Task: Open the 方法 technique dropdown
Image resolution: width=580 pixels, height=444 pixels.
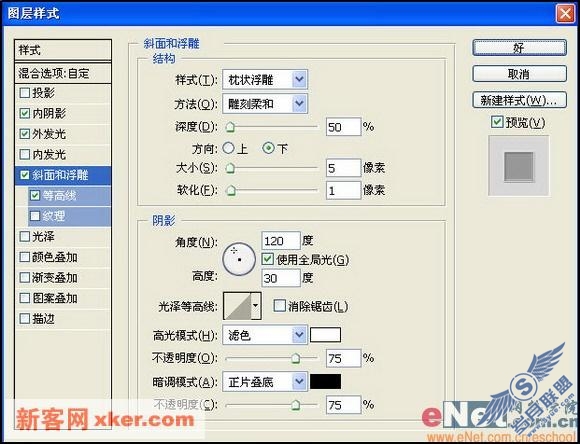Action: pyautogui.click(x=265, y=104)
